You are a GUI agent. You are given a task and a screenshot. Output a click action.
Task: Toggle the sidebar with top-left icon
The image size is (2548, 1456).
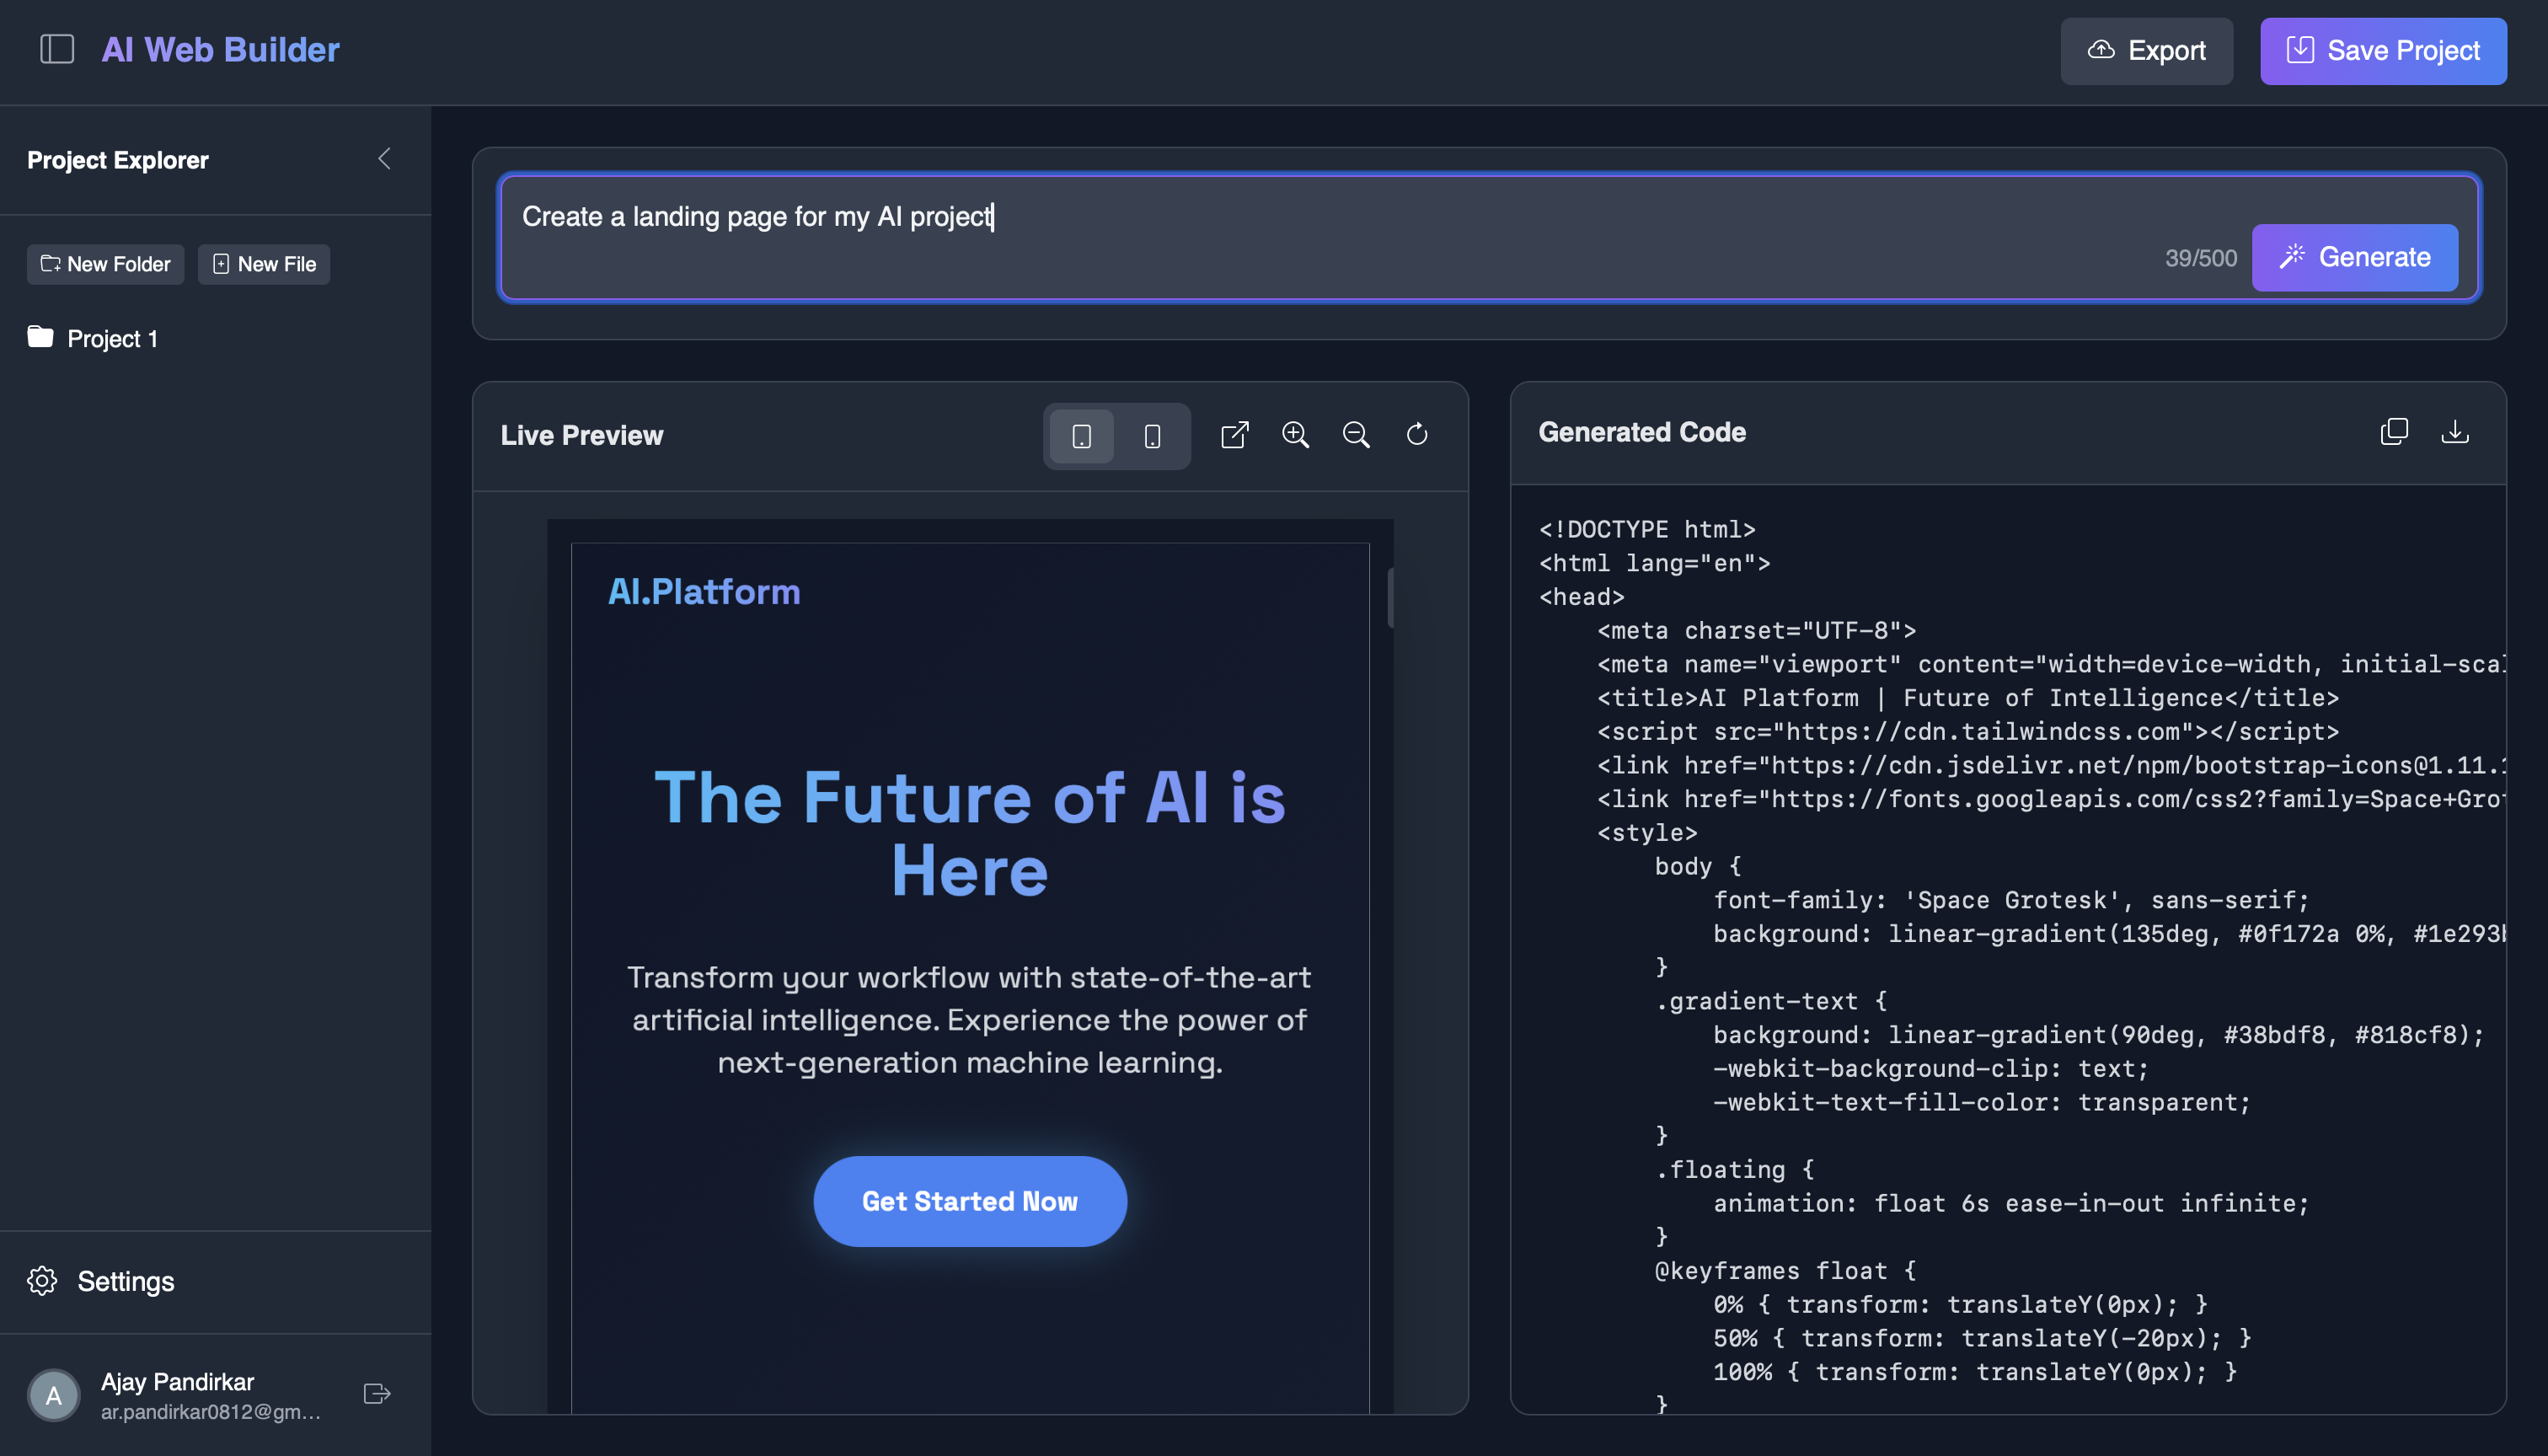(x=57, y=49)
